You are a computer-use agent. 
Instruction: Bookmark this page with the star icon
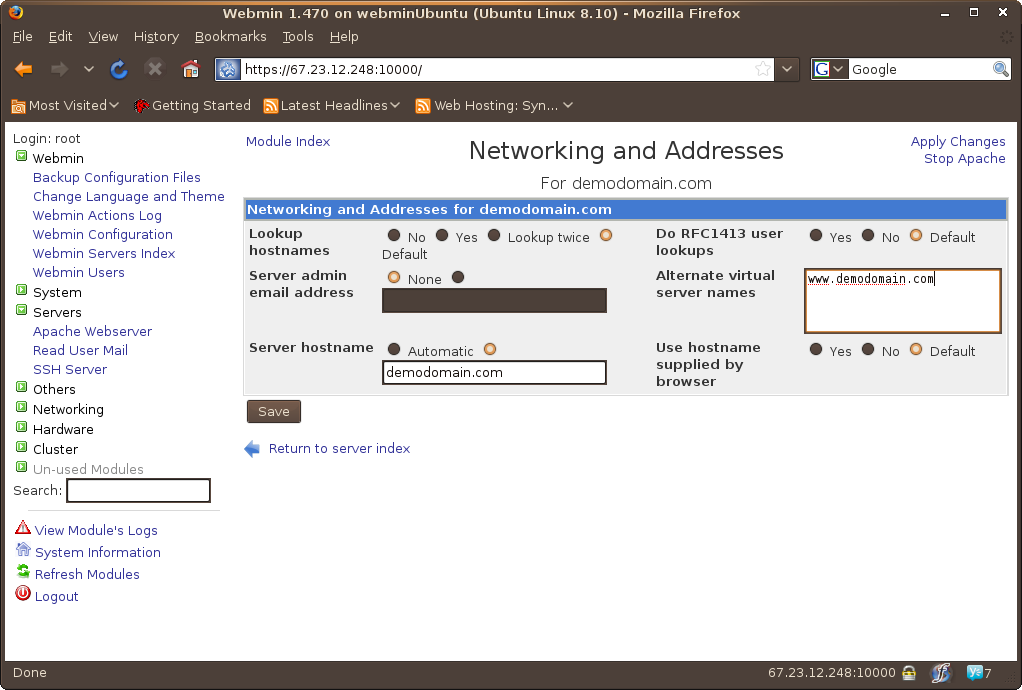coord(763,69)
